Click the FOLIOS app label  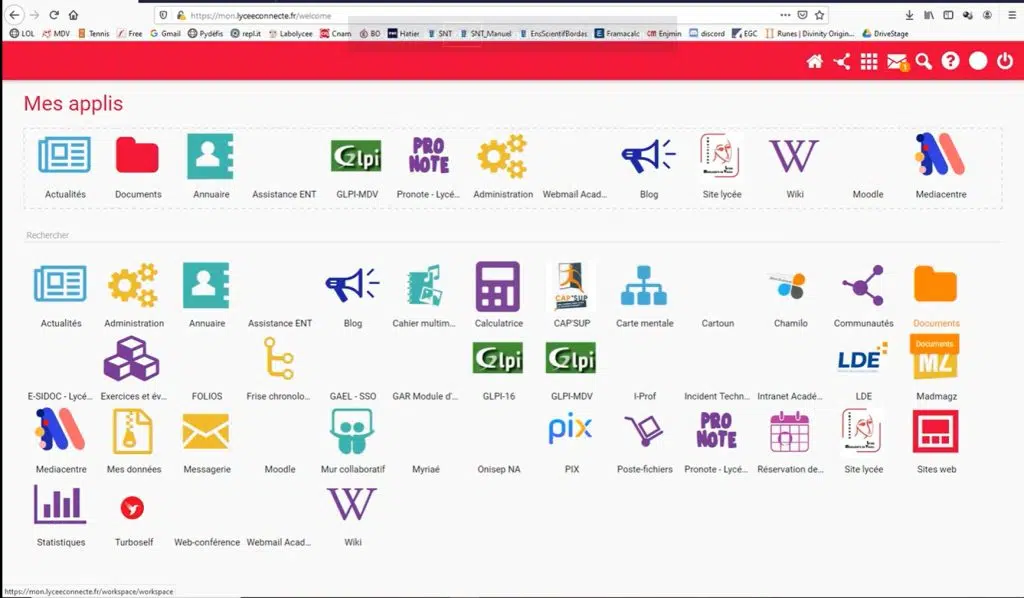tap(206, 396)
